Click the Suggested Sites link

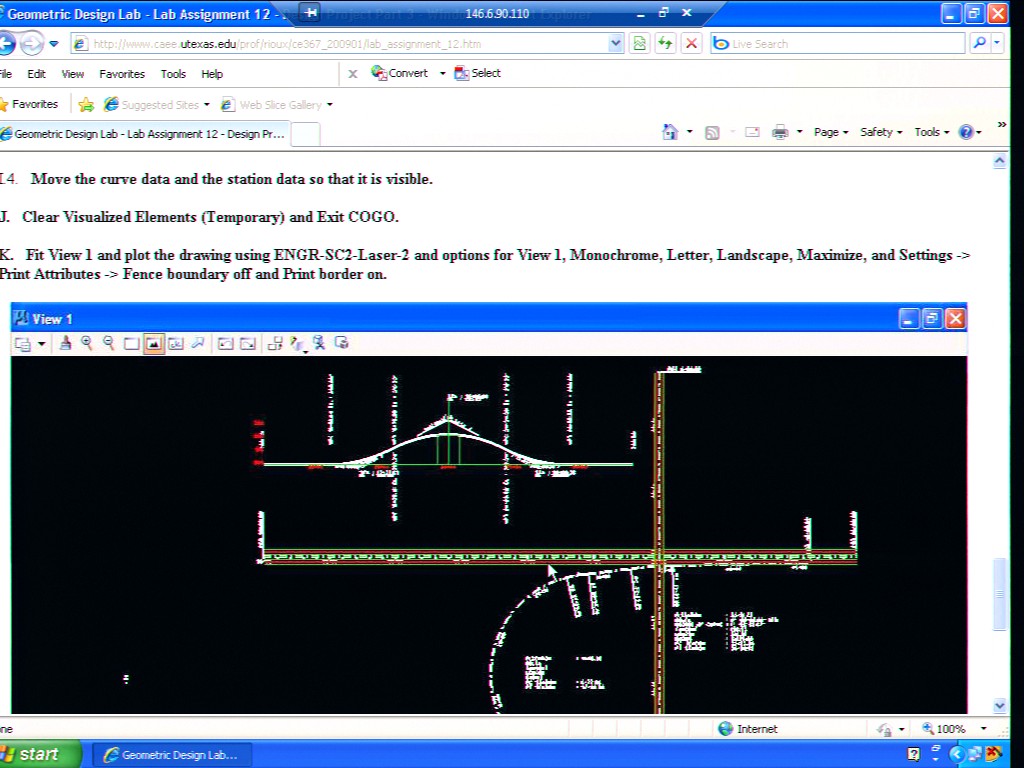[x=152, y=104]
